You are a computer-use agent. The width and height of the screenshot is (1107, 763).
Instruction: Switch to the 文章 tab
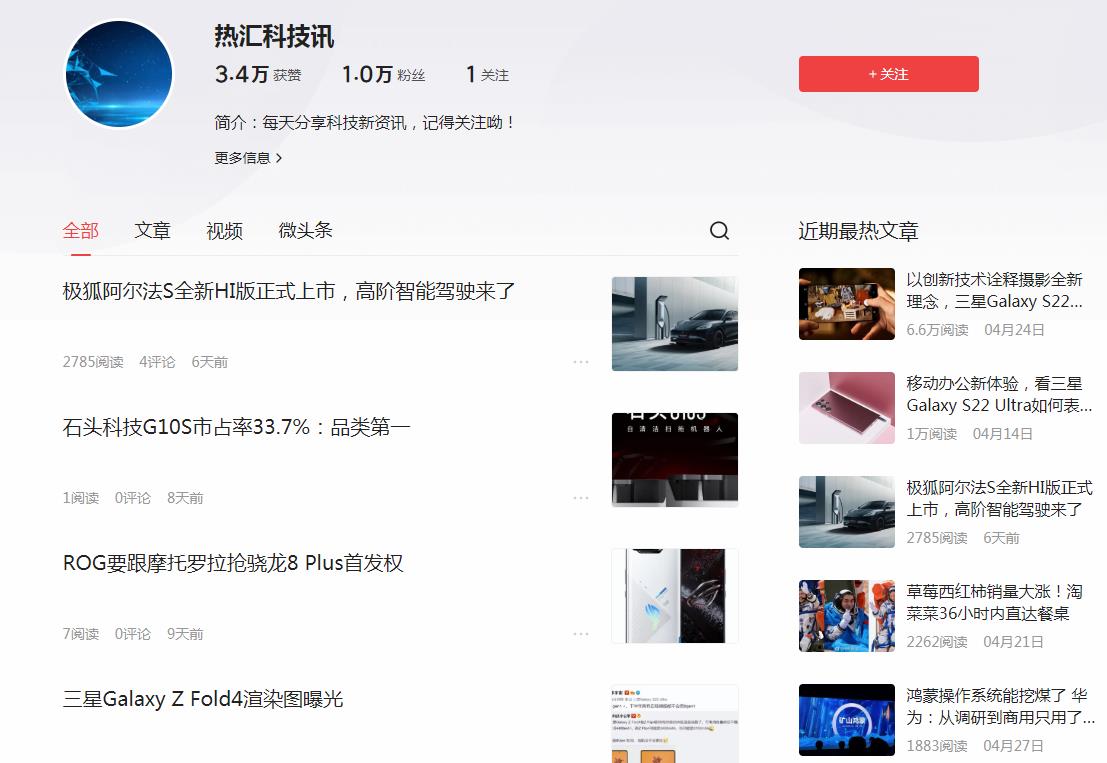pos(152,231)
